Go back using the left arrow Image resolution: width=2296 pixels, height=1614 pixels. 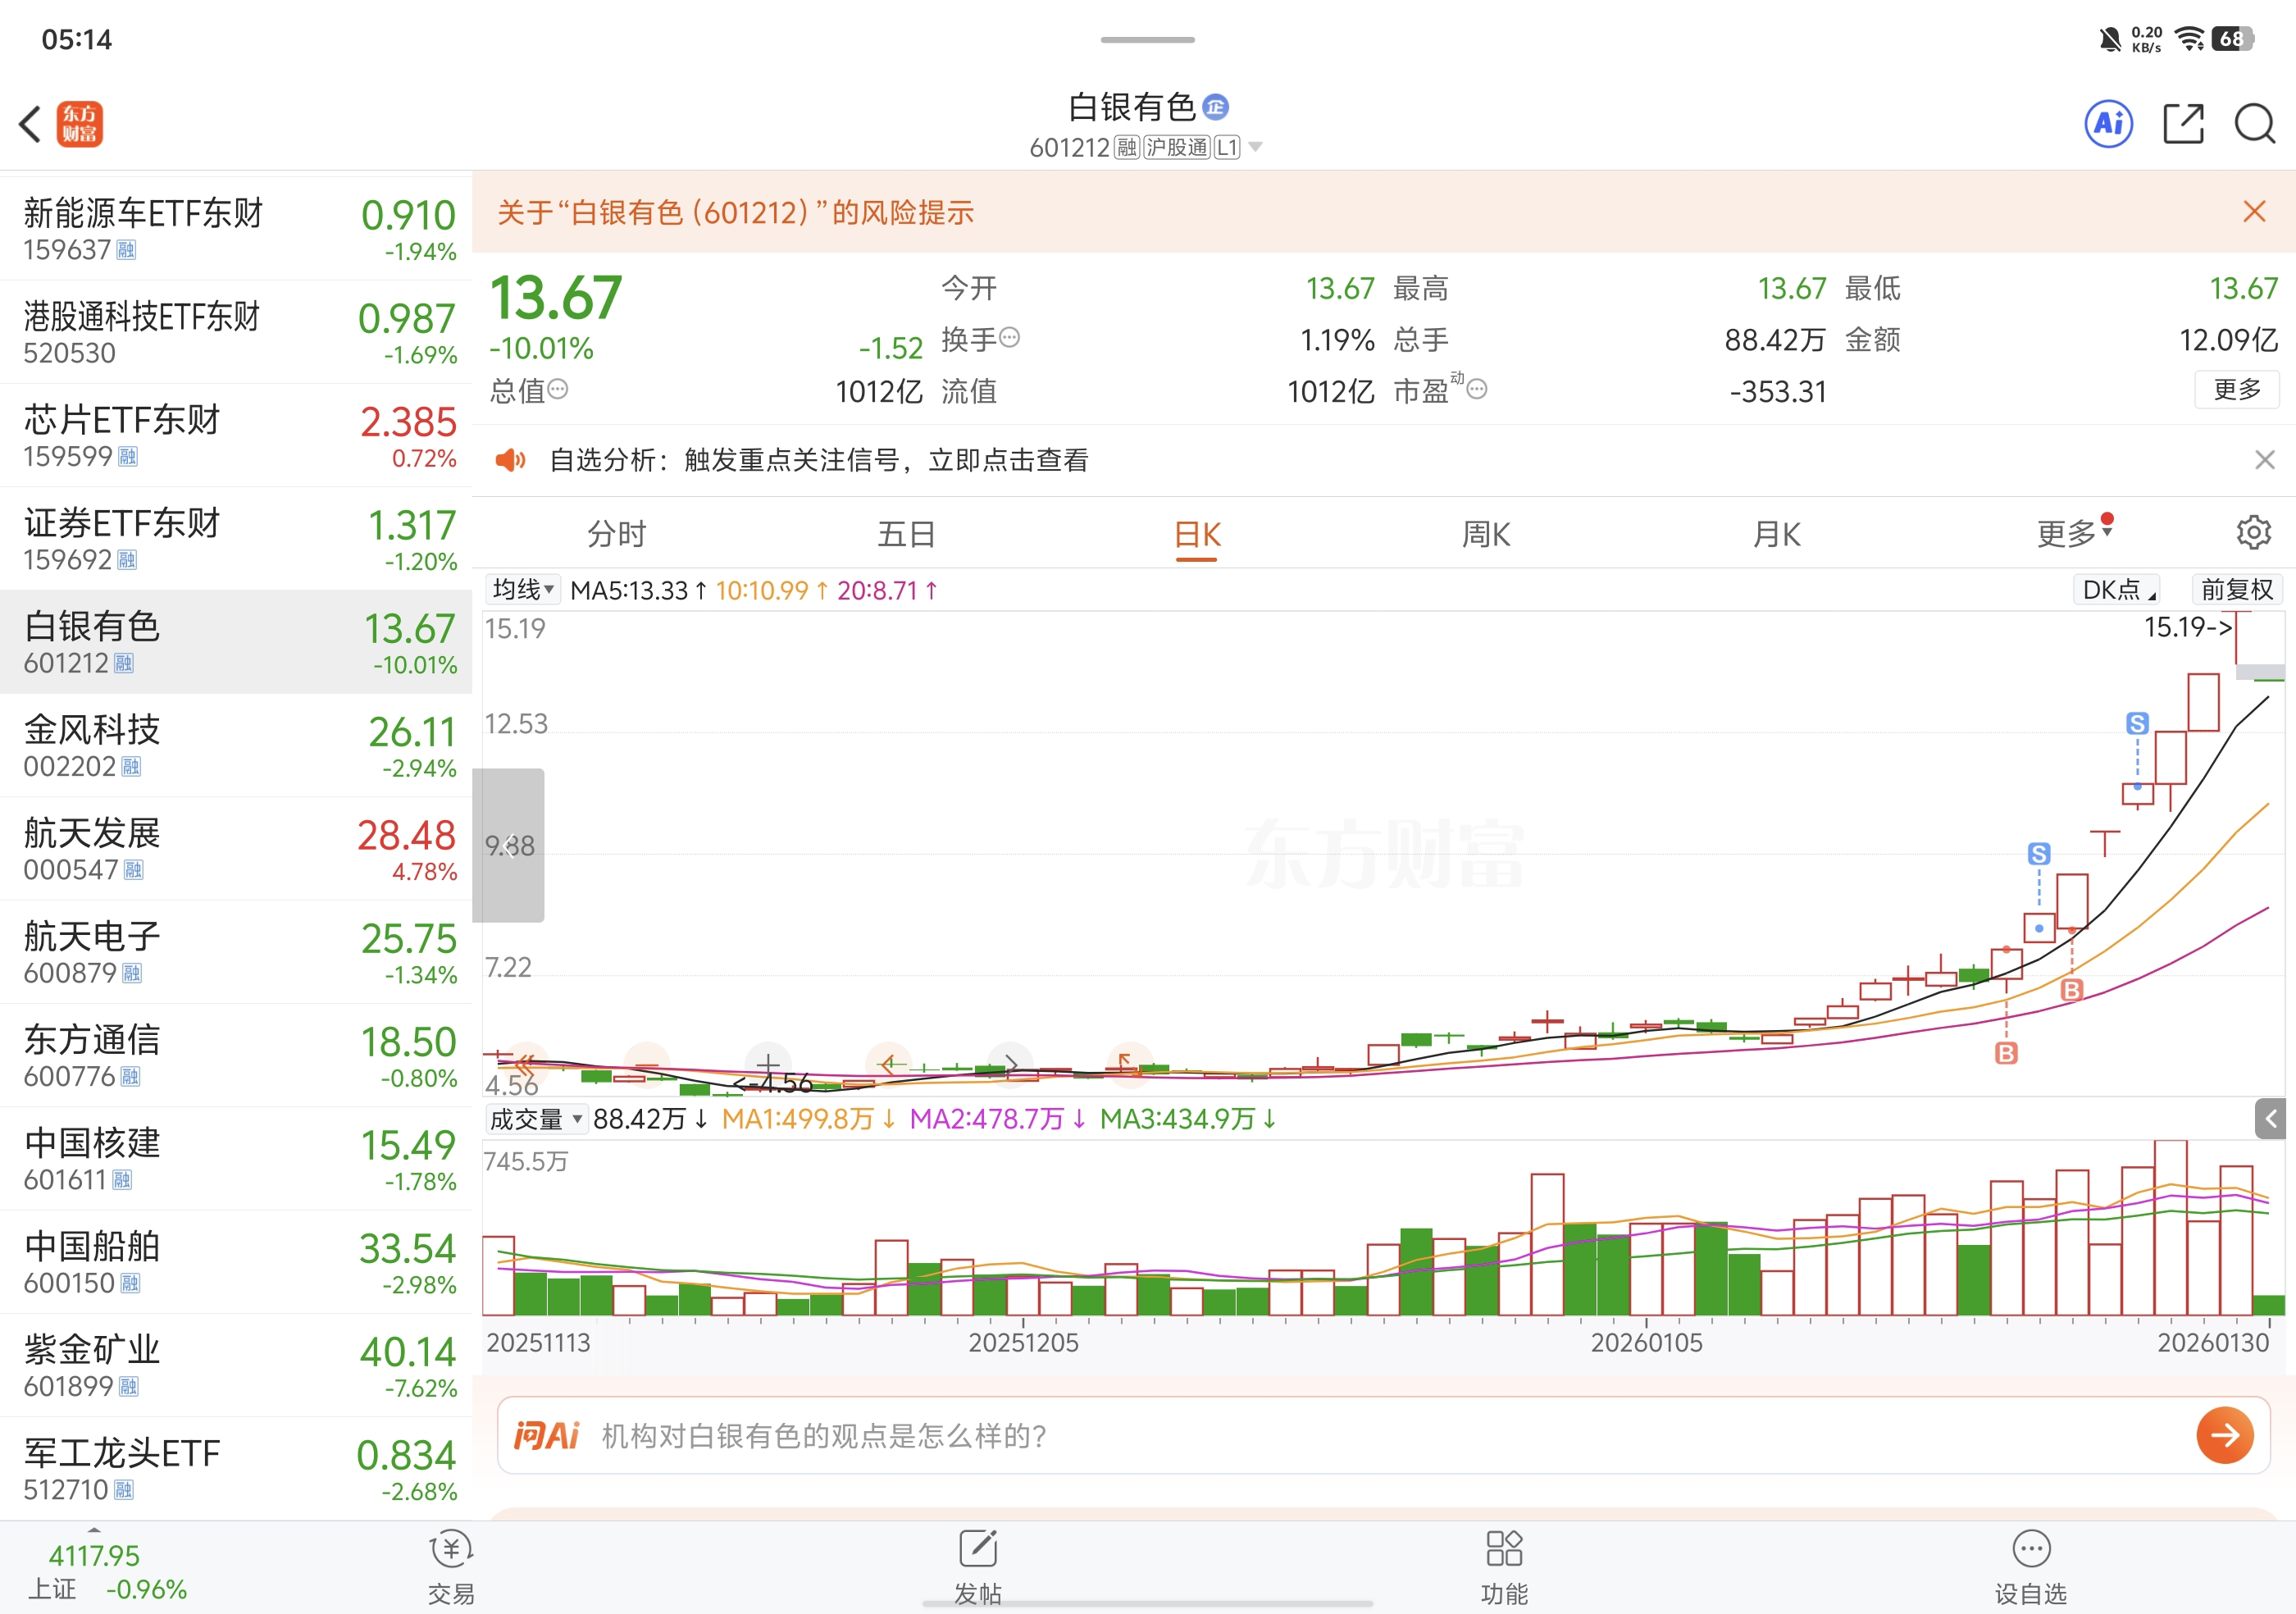click(30, 124)
